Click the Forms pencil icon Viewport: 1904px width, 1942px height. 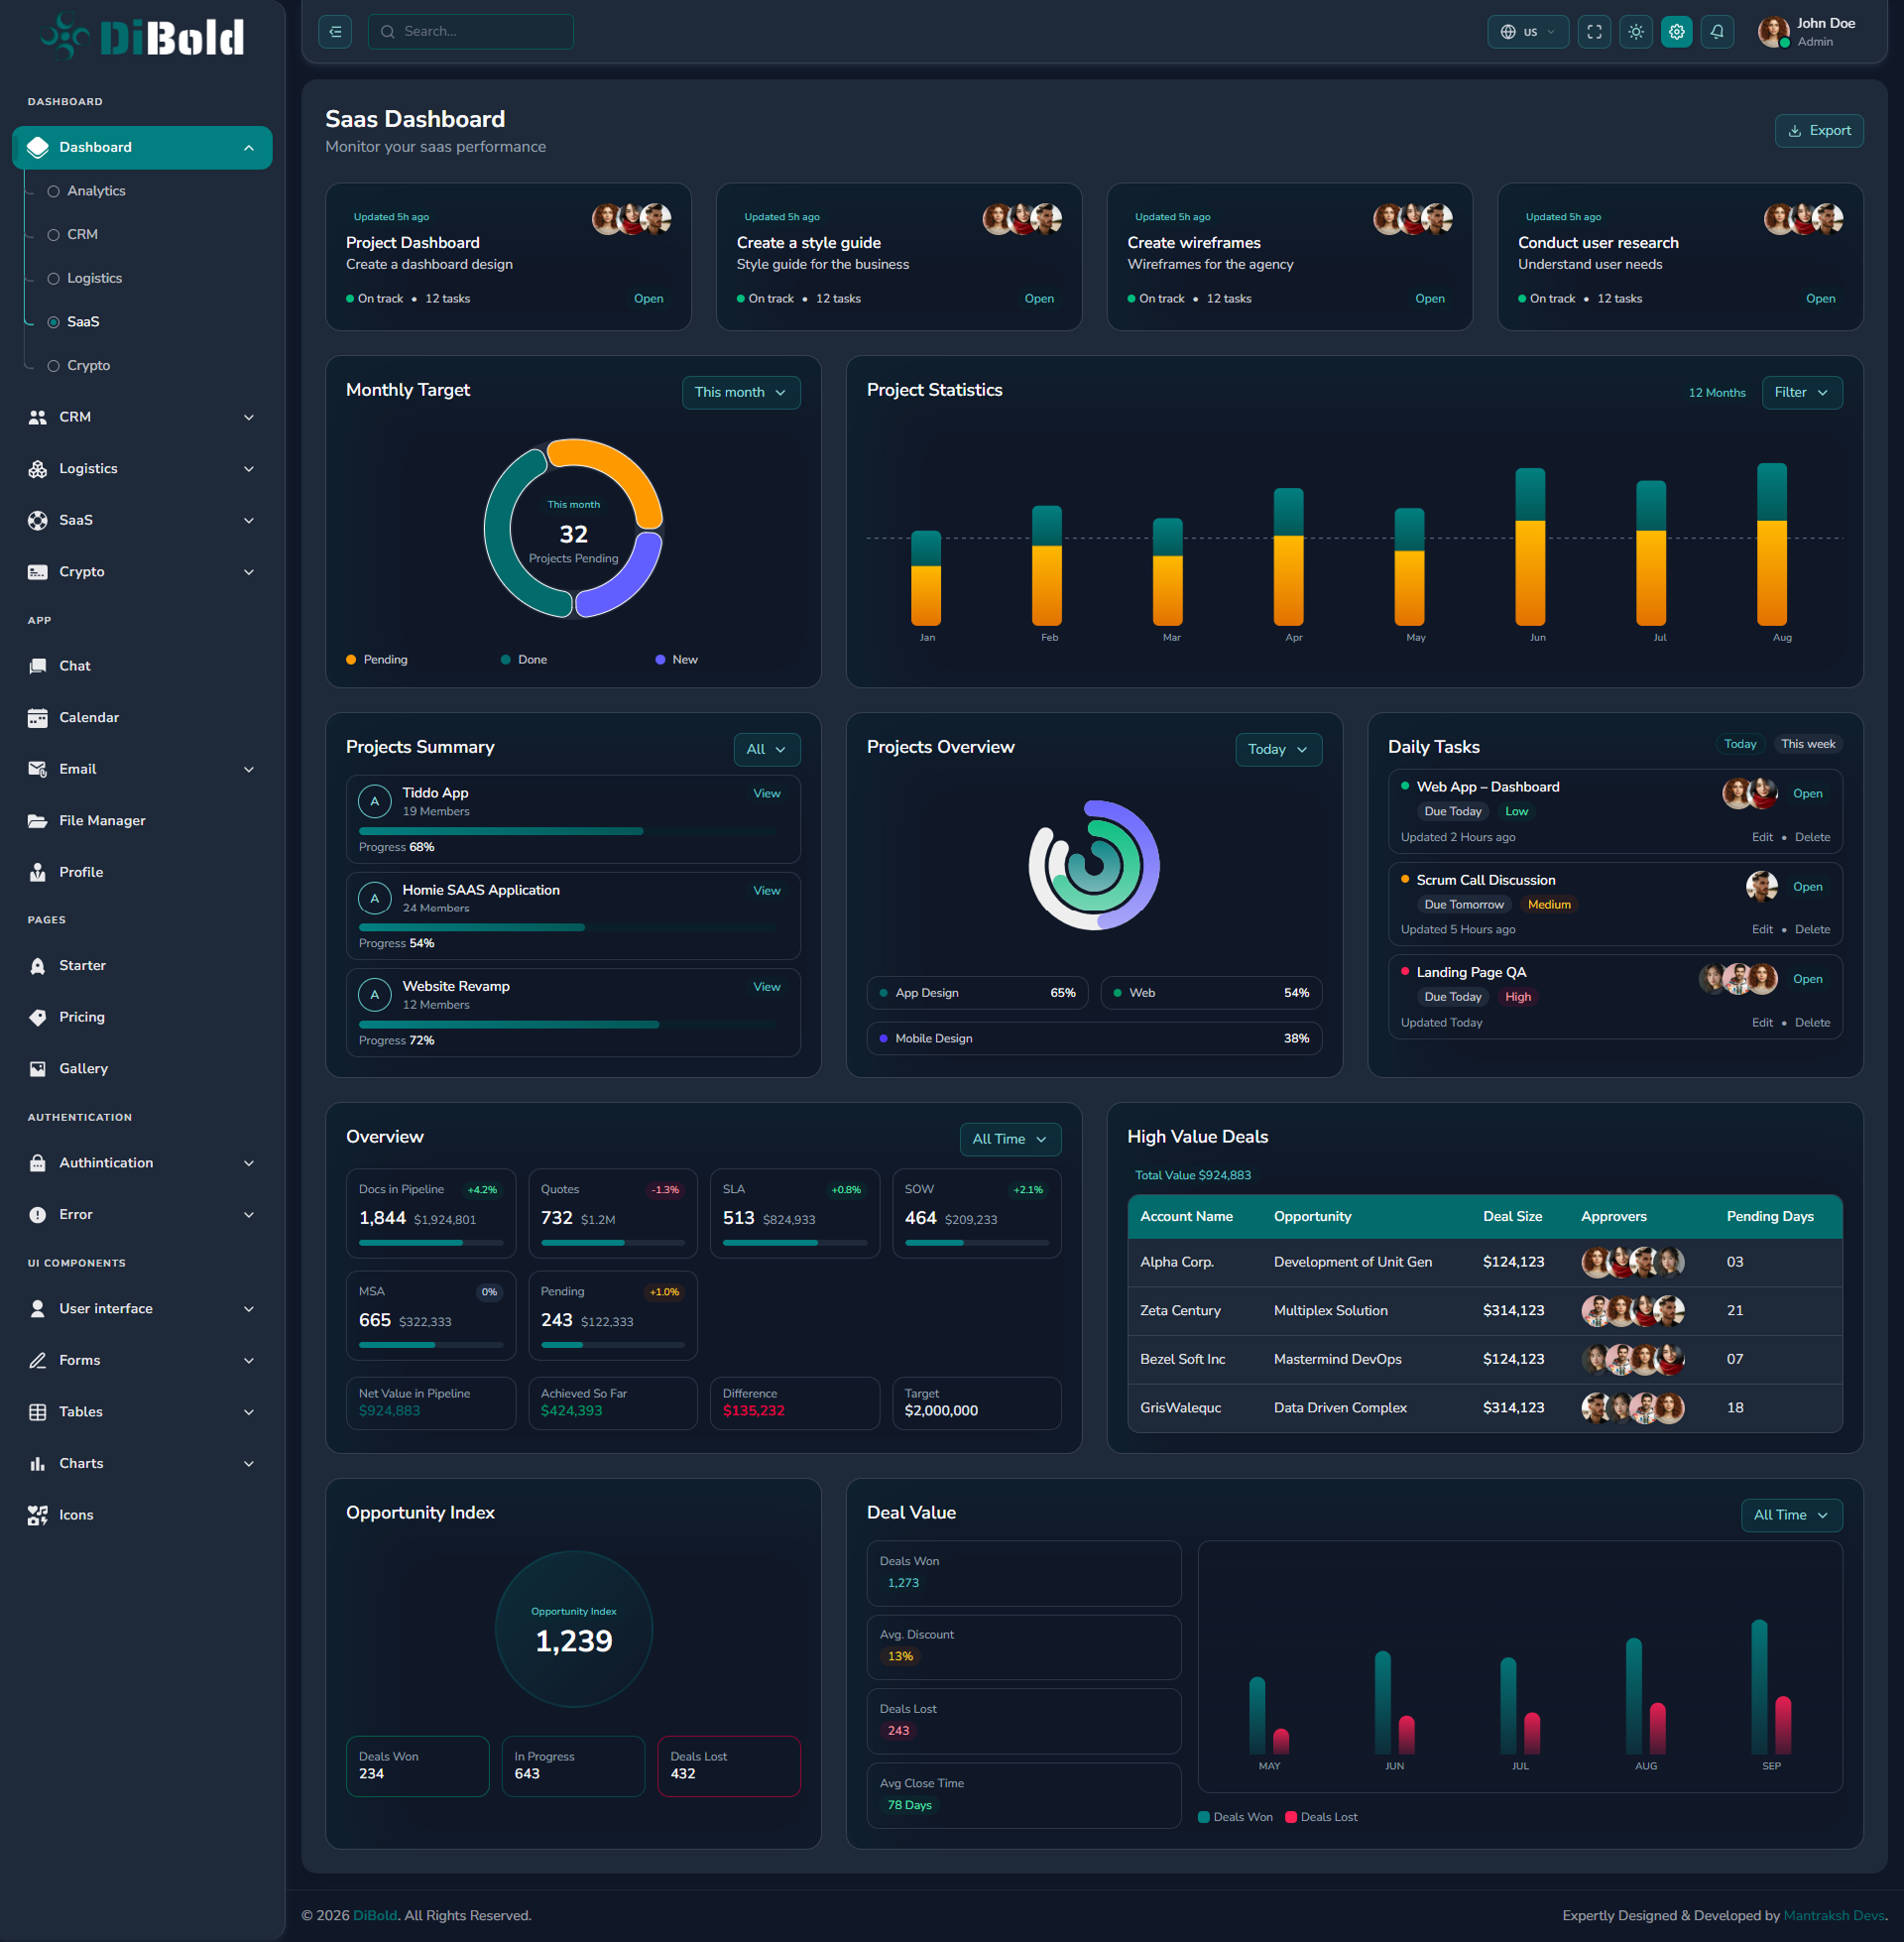point(38,1360)
